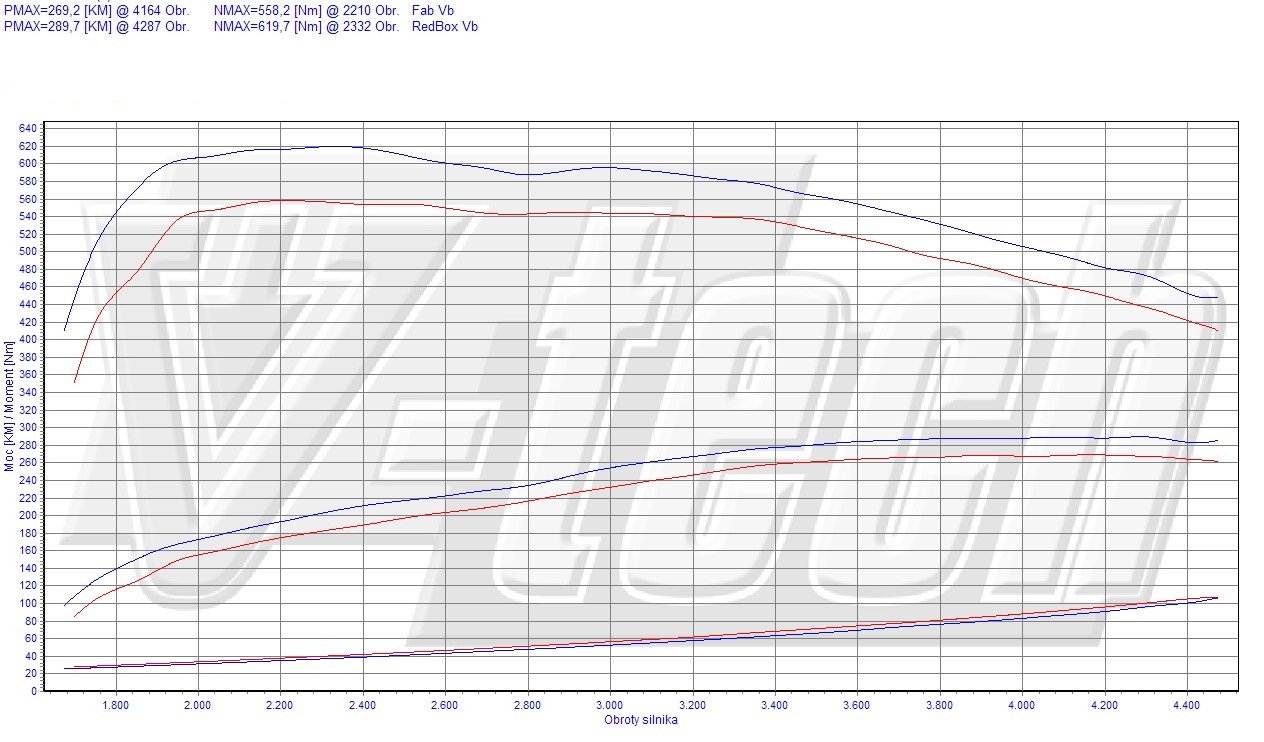Screen dimensions: 1264x742
Task: Click the 200 y-axis tick label
Action: [27, 515]
